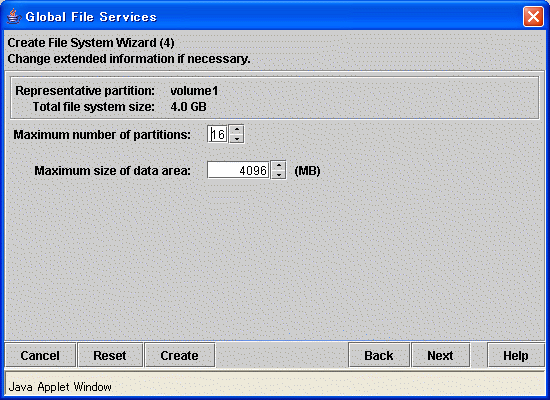
Task: Click the Create File System Wizard (4) heading
Action: point(91,43)
